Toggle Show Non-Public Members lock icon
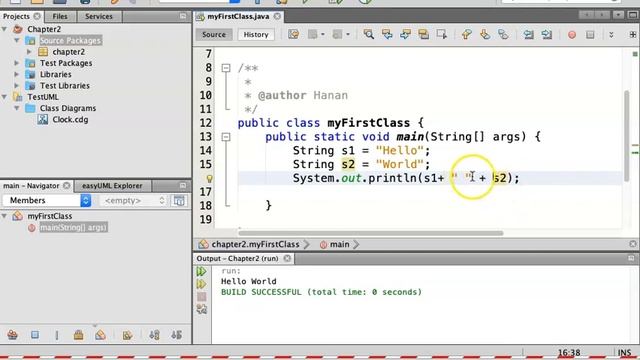The height and width of the screenshot is (360, 640). 78,335
